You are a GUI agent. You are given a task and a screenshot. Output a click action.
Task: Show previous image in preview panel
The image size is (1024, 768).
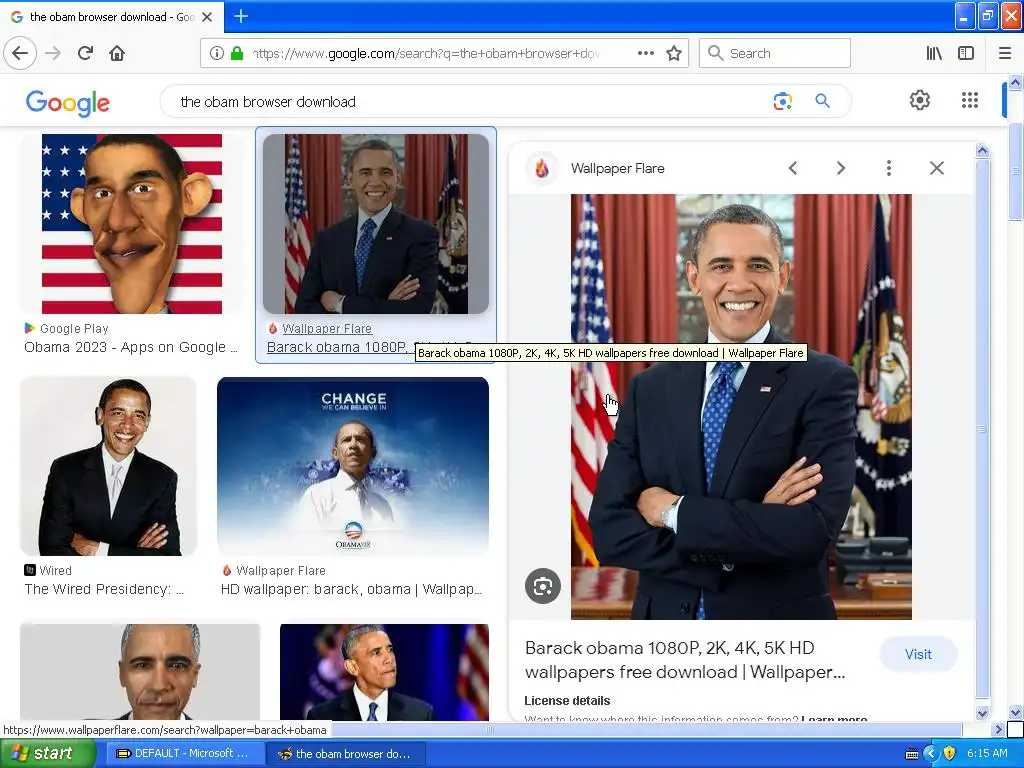793,168
